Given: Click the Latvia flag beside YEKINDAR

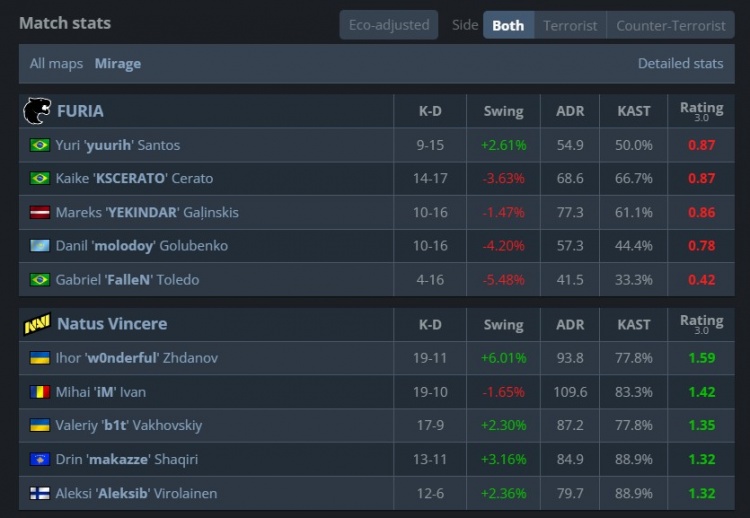Looking at the screenshot, I should (x=40, y=212).
